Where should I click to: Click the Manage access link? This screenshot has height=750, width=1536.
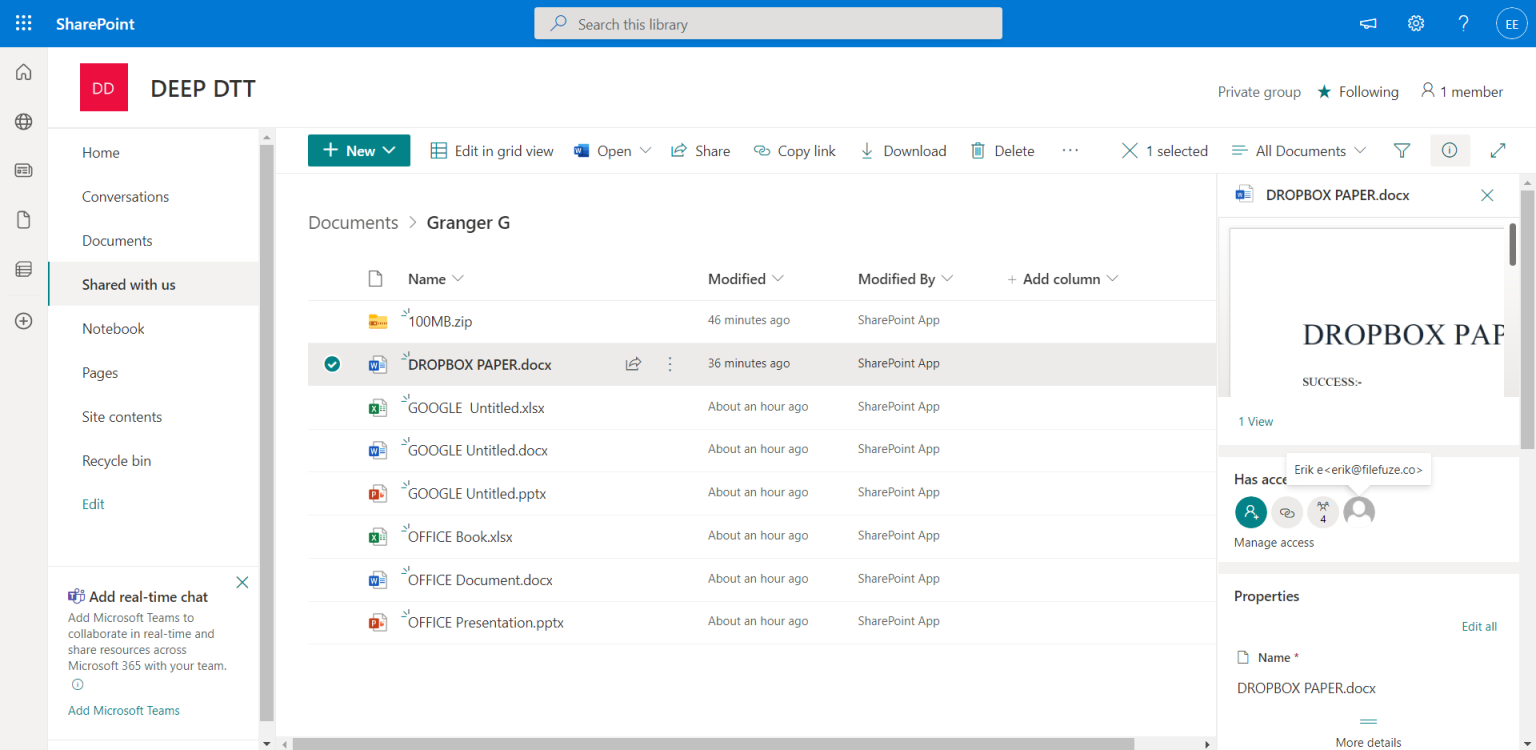[1273, 542]
